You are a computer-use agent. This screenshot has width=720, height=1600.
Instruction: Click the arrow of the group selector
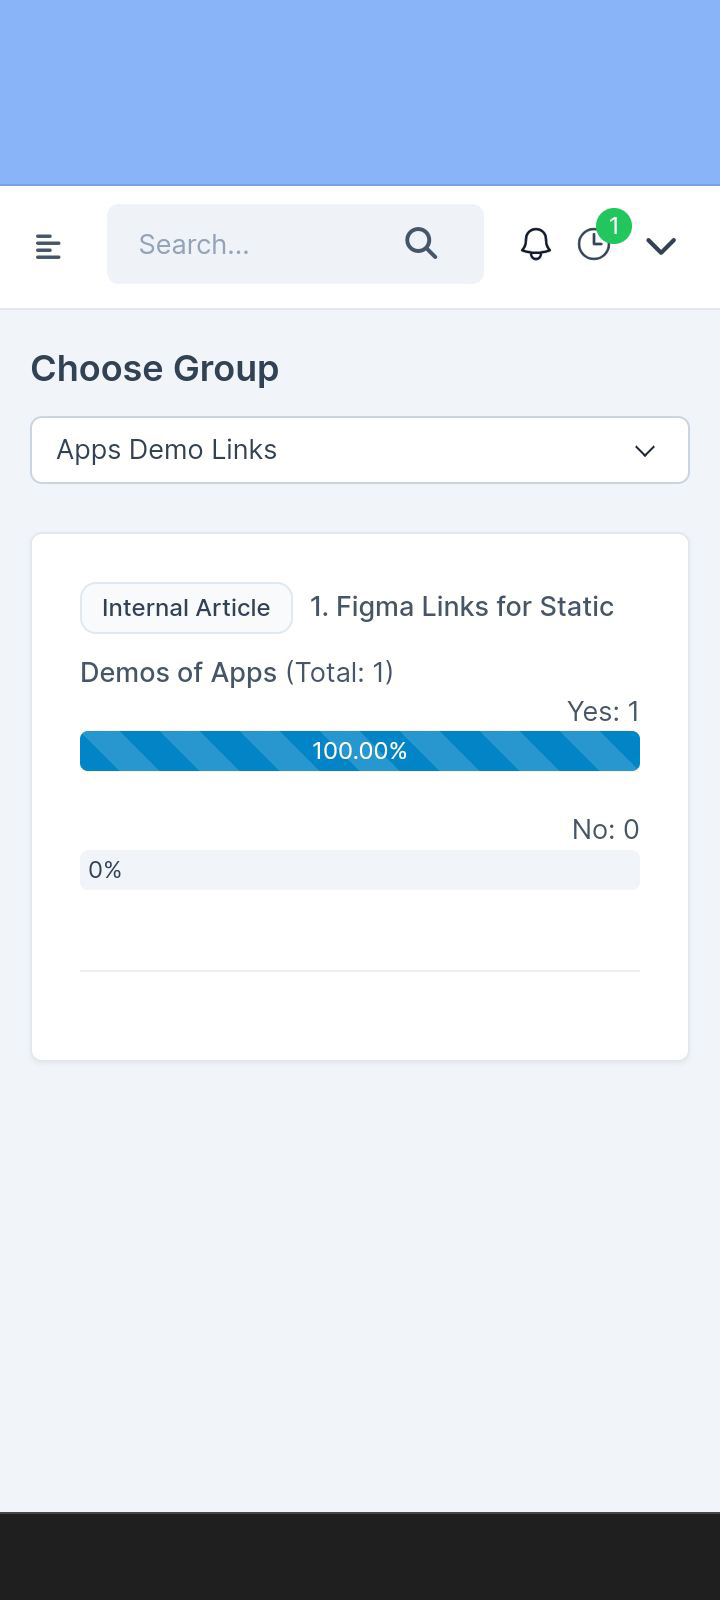(x=645, y=451)
